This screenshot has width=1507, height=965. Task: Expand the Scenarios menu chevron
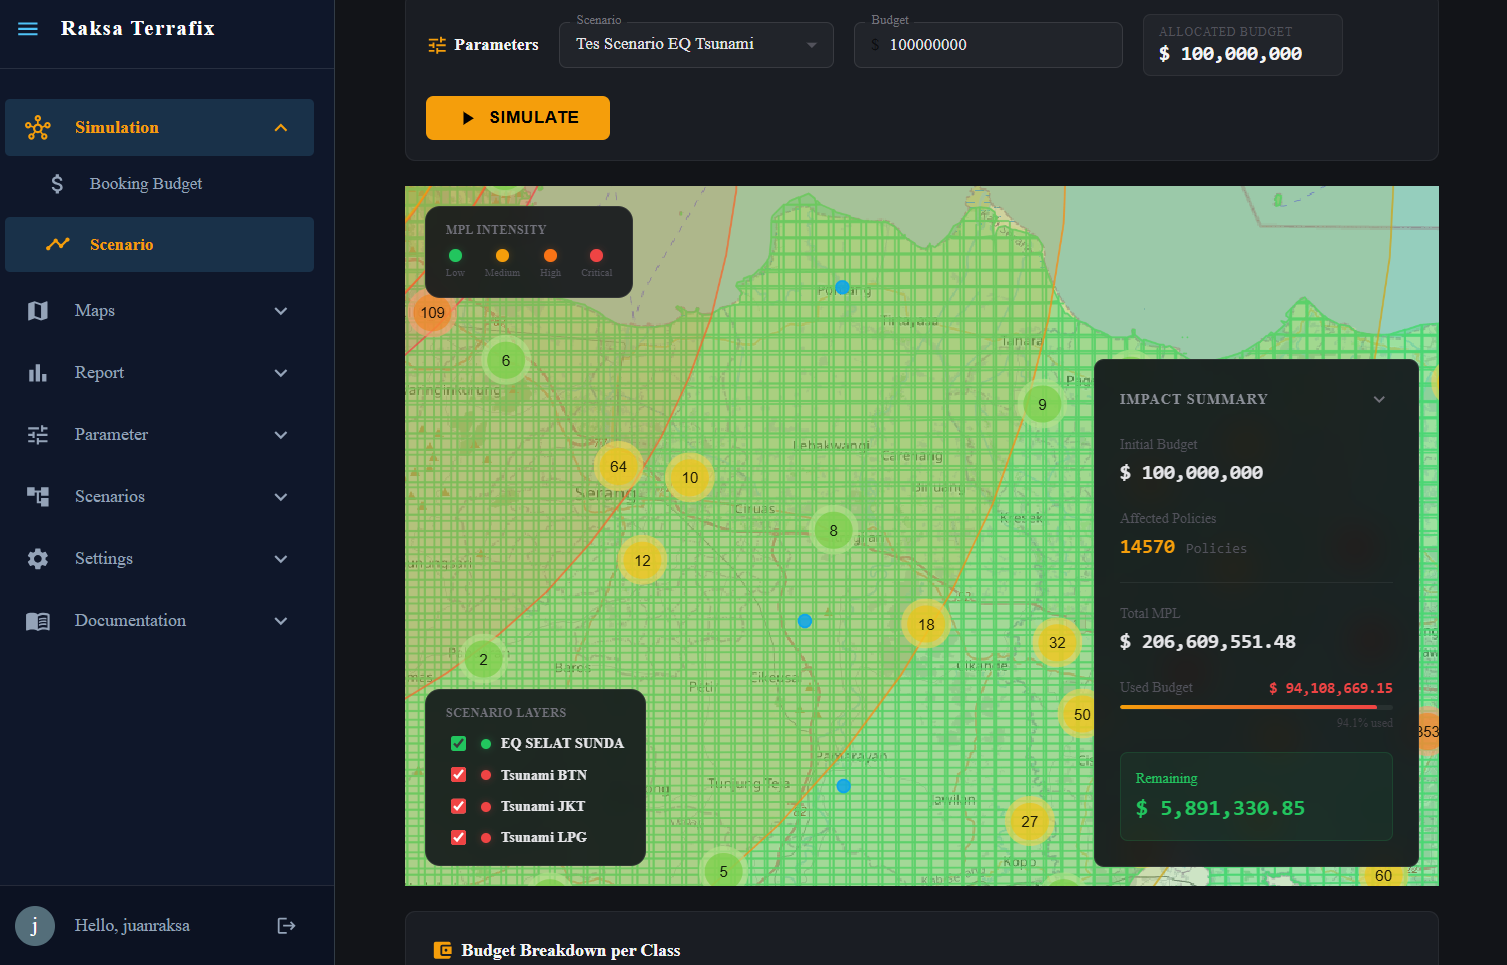coord(281,497)
